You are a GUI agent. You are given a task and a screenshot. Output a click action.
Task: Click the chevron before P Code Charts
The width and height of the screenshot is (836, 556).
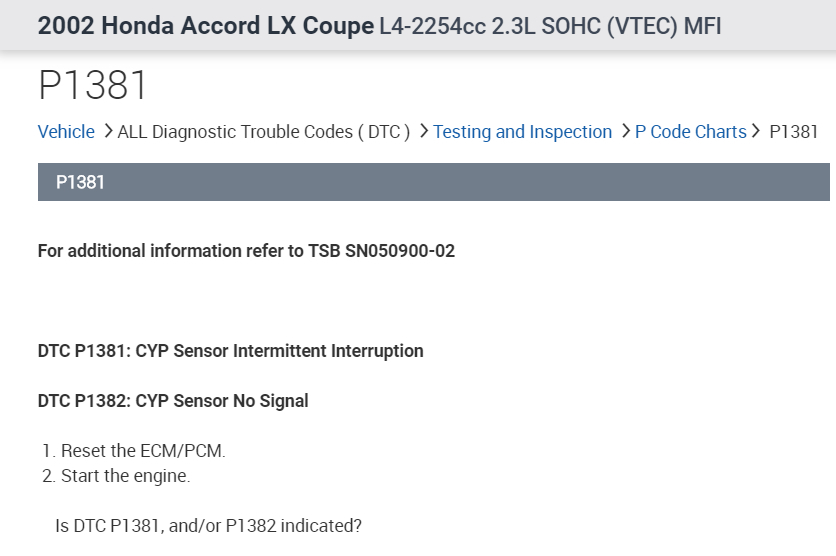(625, 131)
